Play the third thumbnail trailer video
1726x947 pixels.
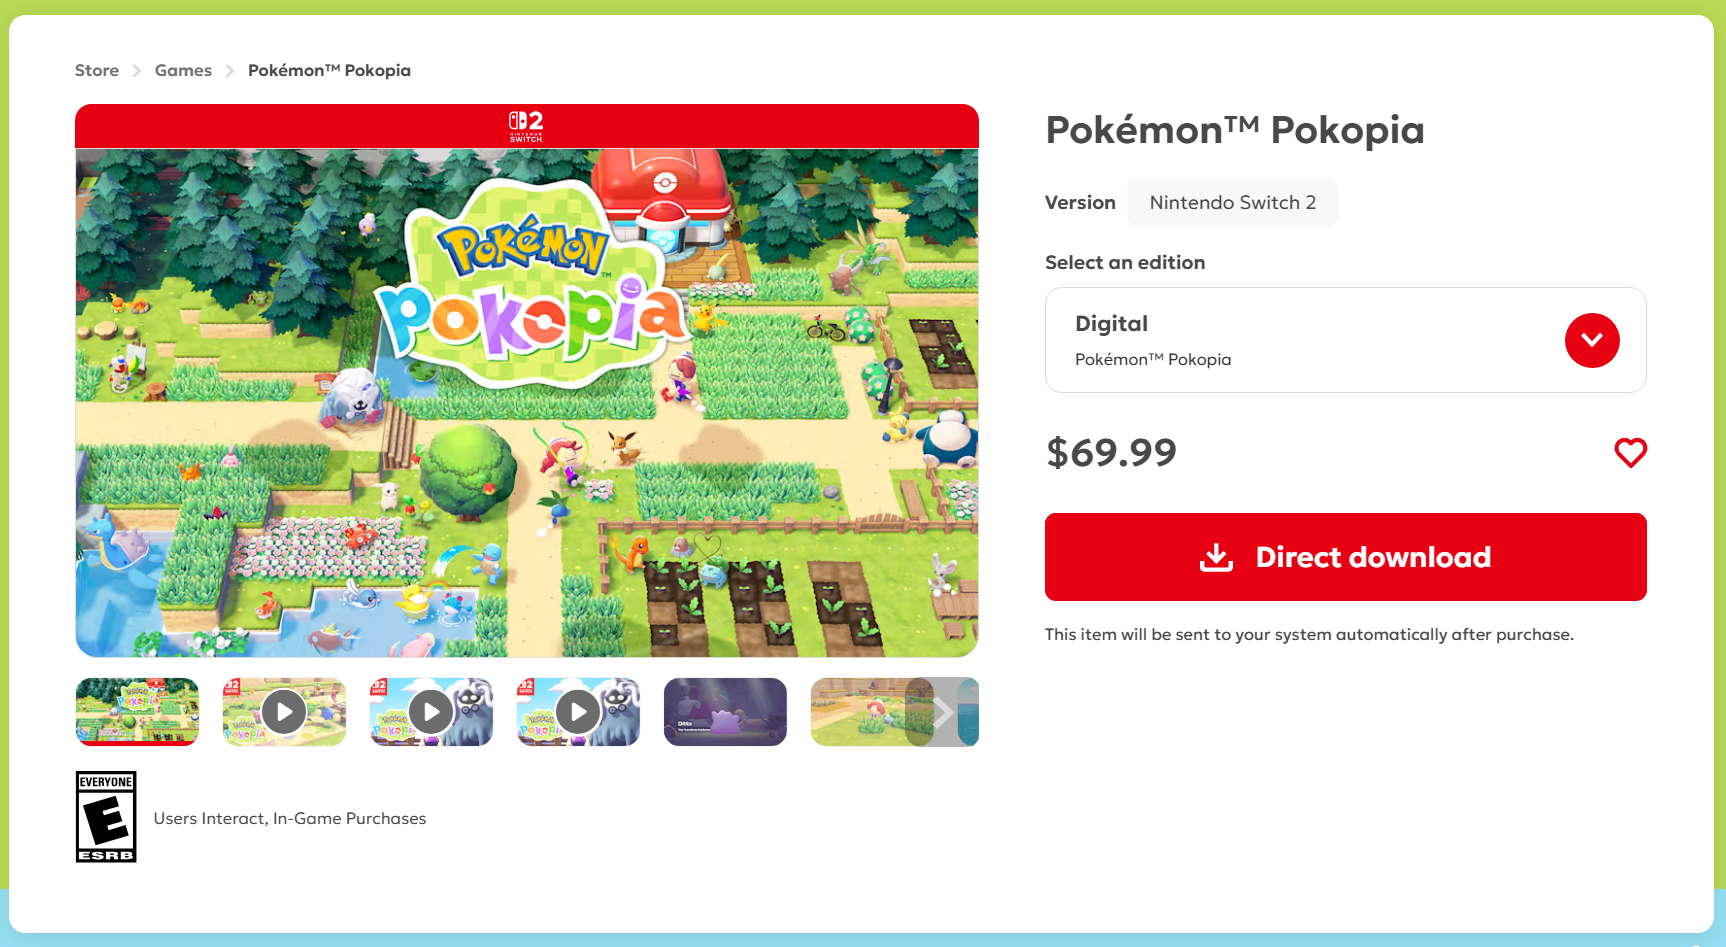coord(431,712)
